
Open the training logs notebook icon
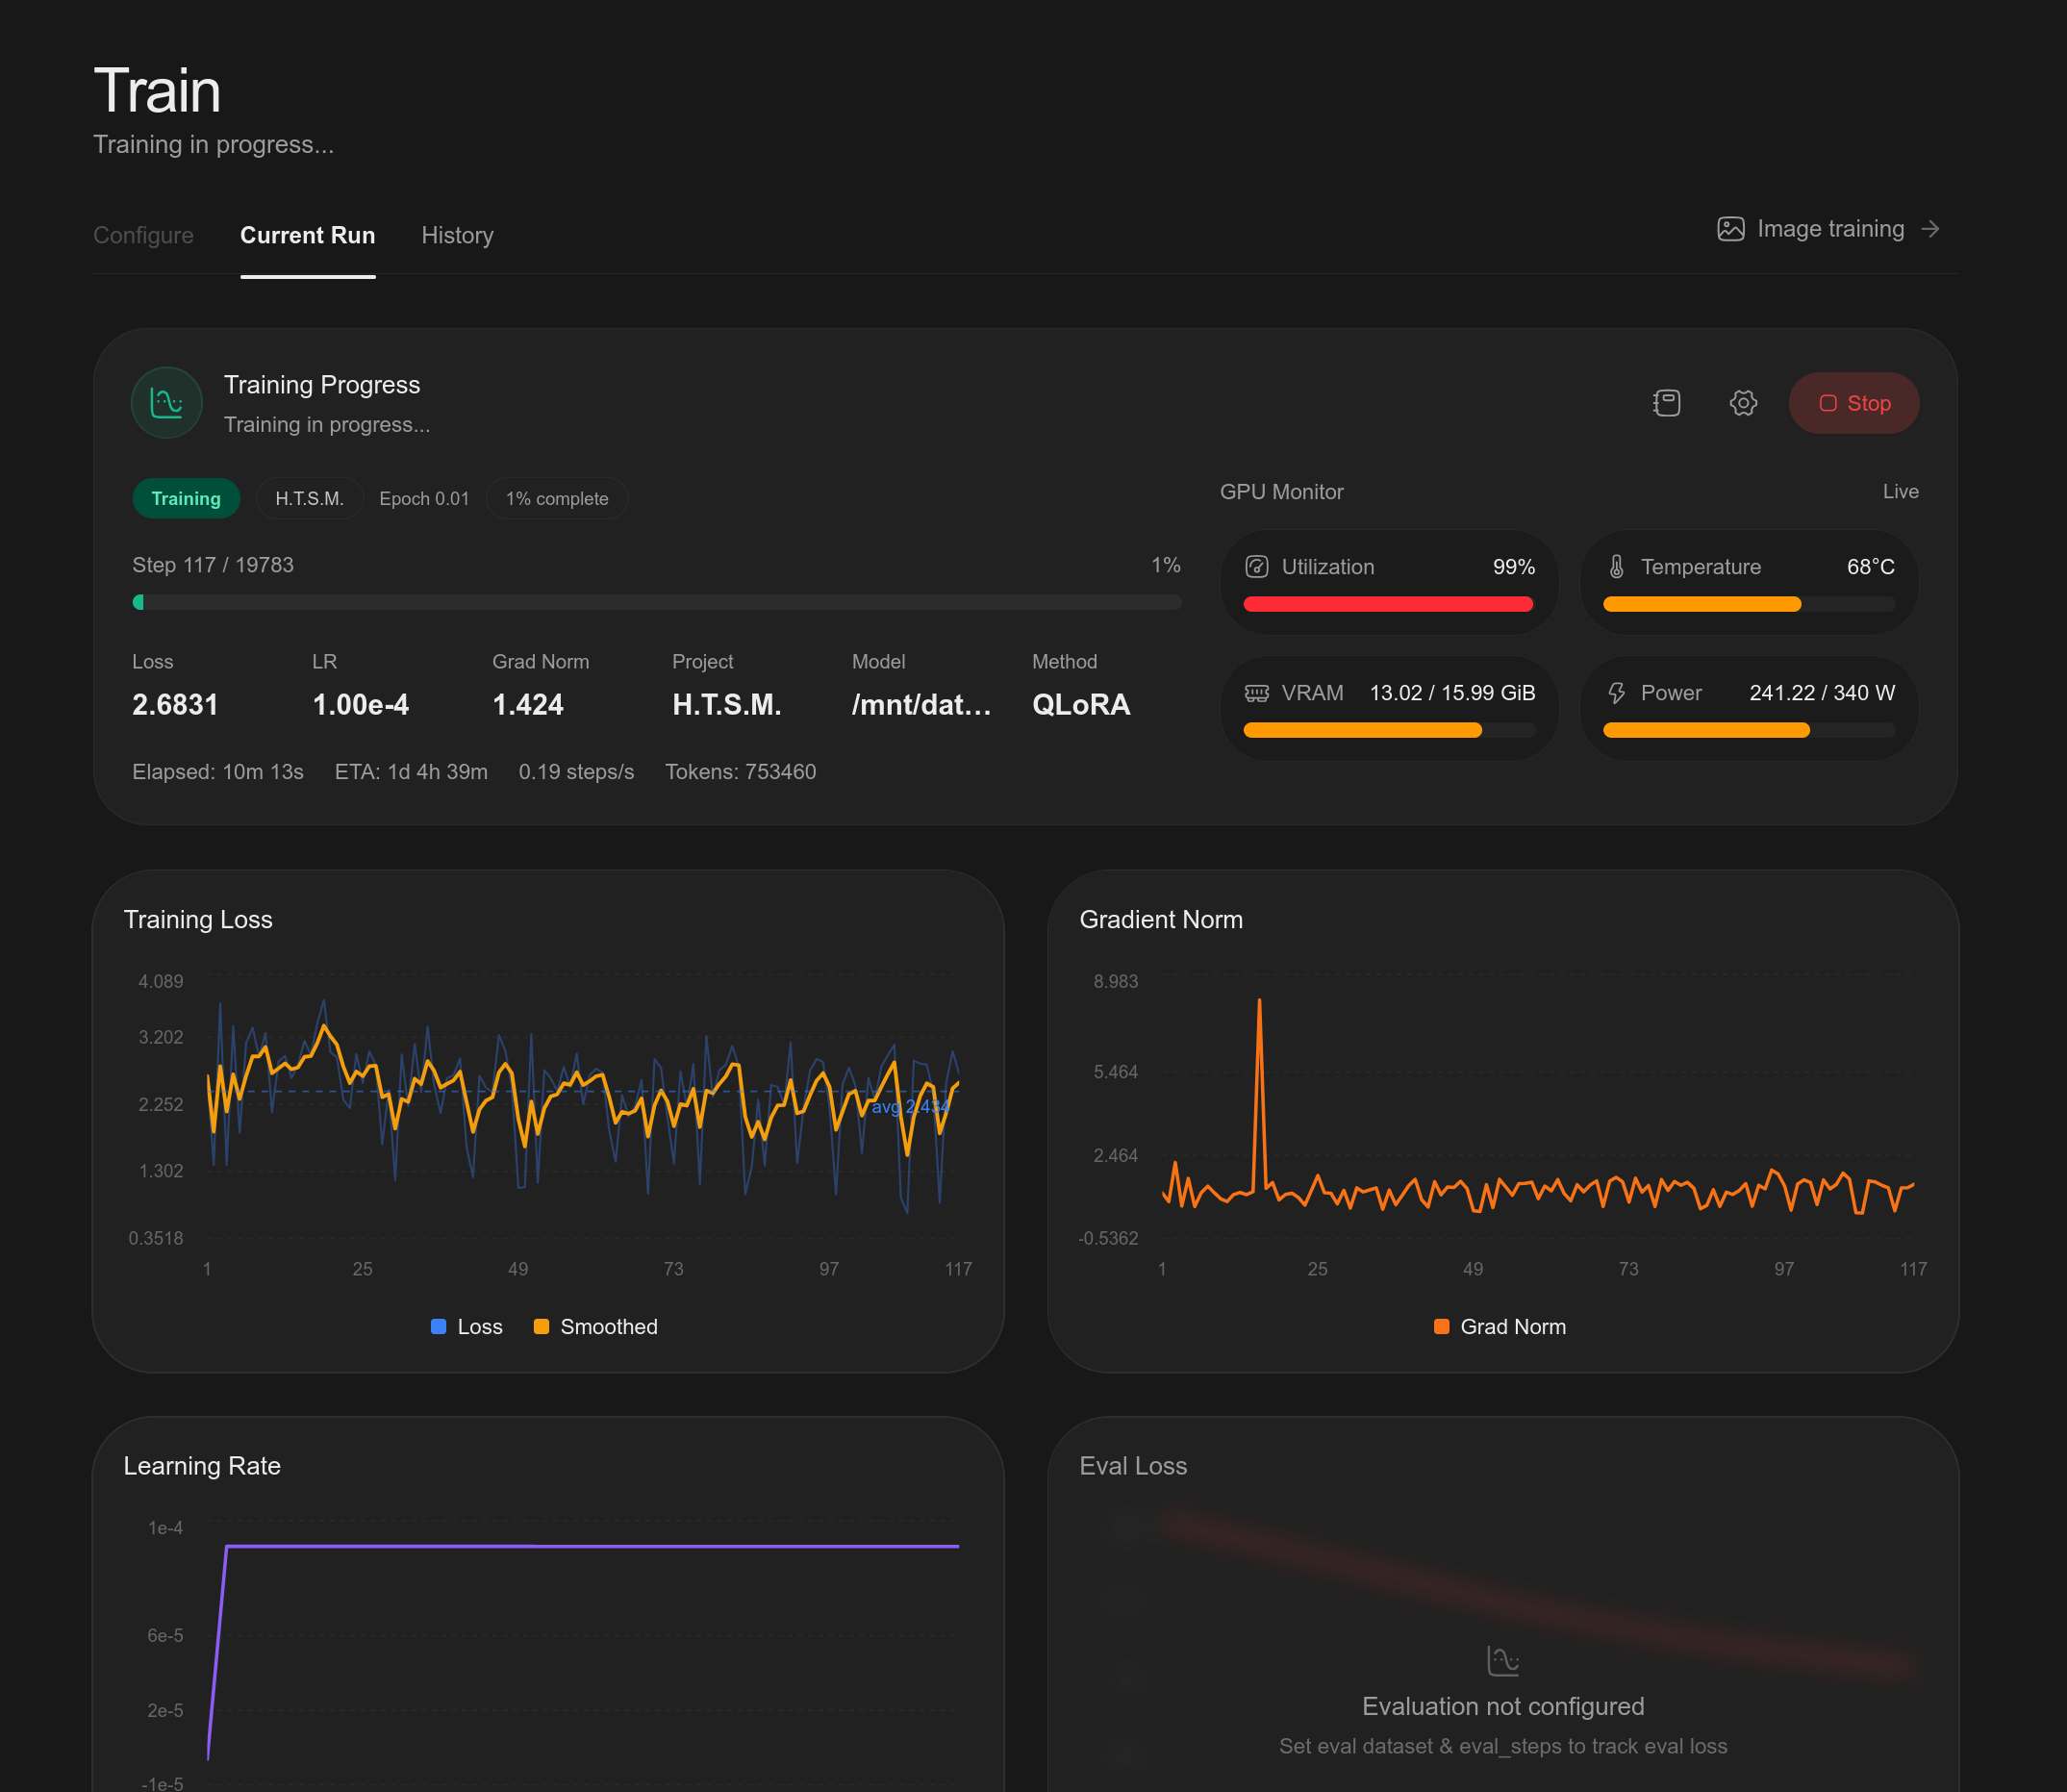pyautogui.click(x=1666, y=403)
